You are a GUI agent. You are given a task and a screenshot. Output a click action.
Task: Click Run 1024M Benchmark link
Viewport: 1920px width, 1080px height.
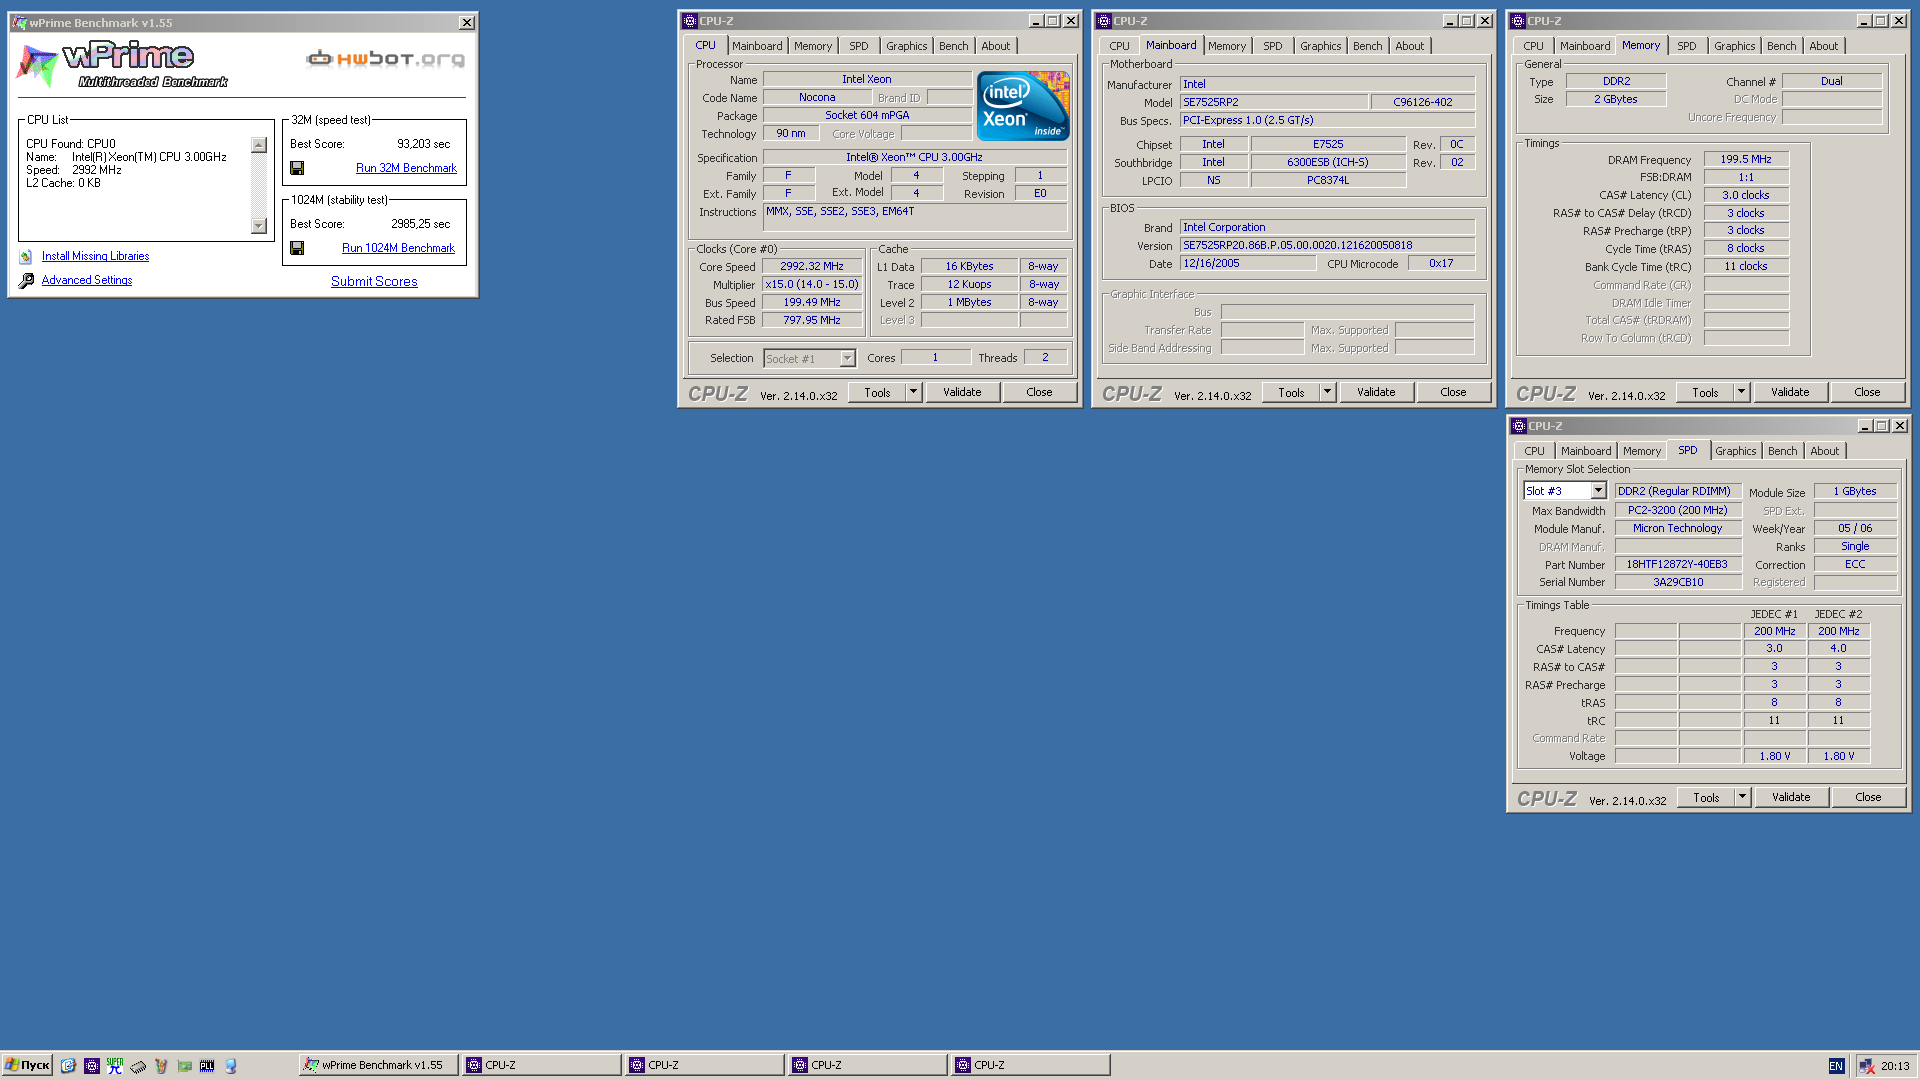click(x=398, y=248)
